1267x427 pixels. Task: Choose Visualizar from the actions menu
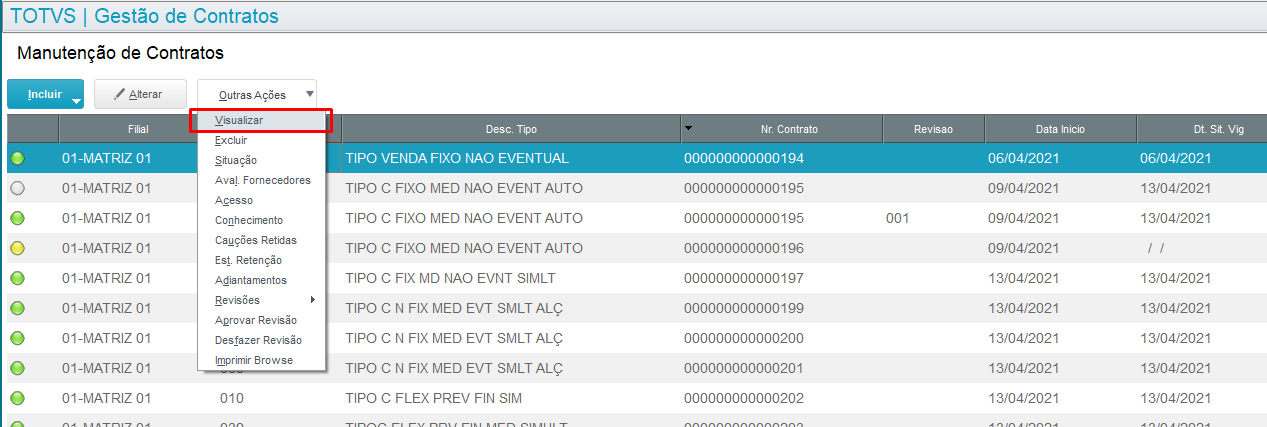(261, 120)
